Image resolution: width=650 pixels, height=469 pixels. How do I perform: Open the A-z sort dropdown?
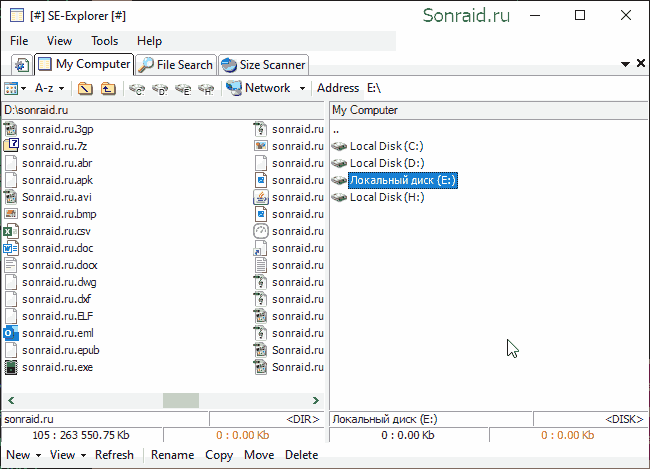click(49, 88)
